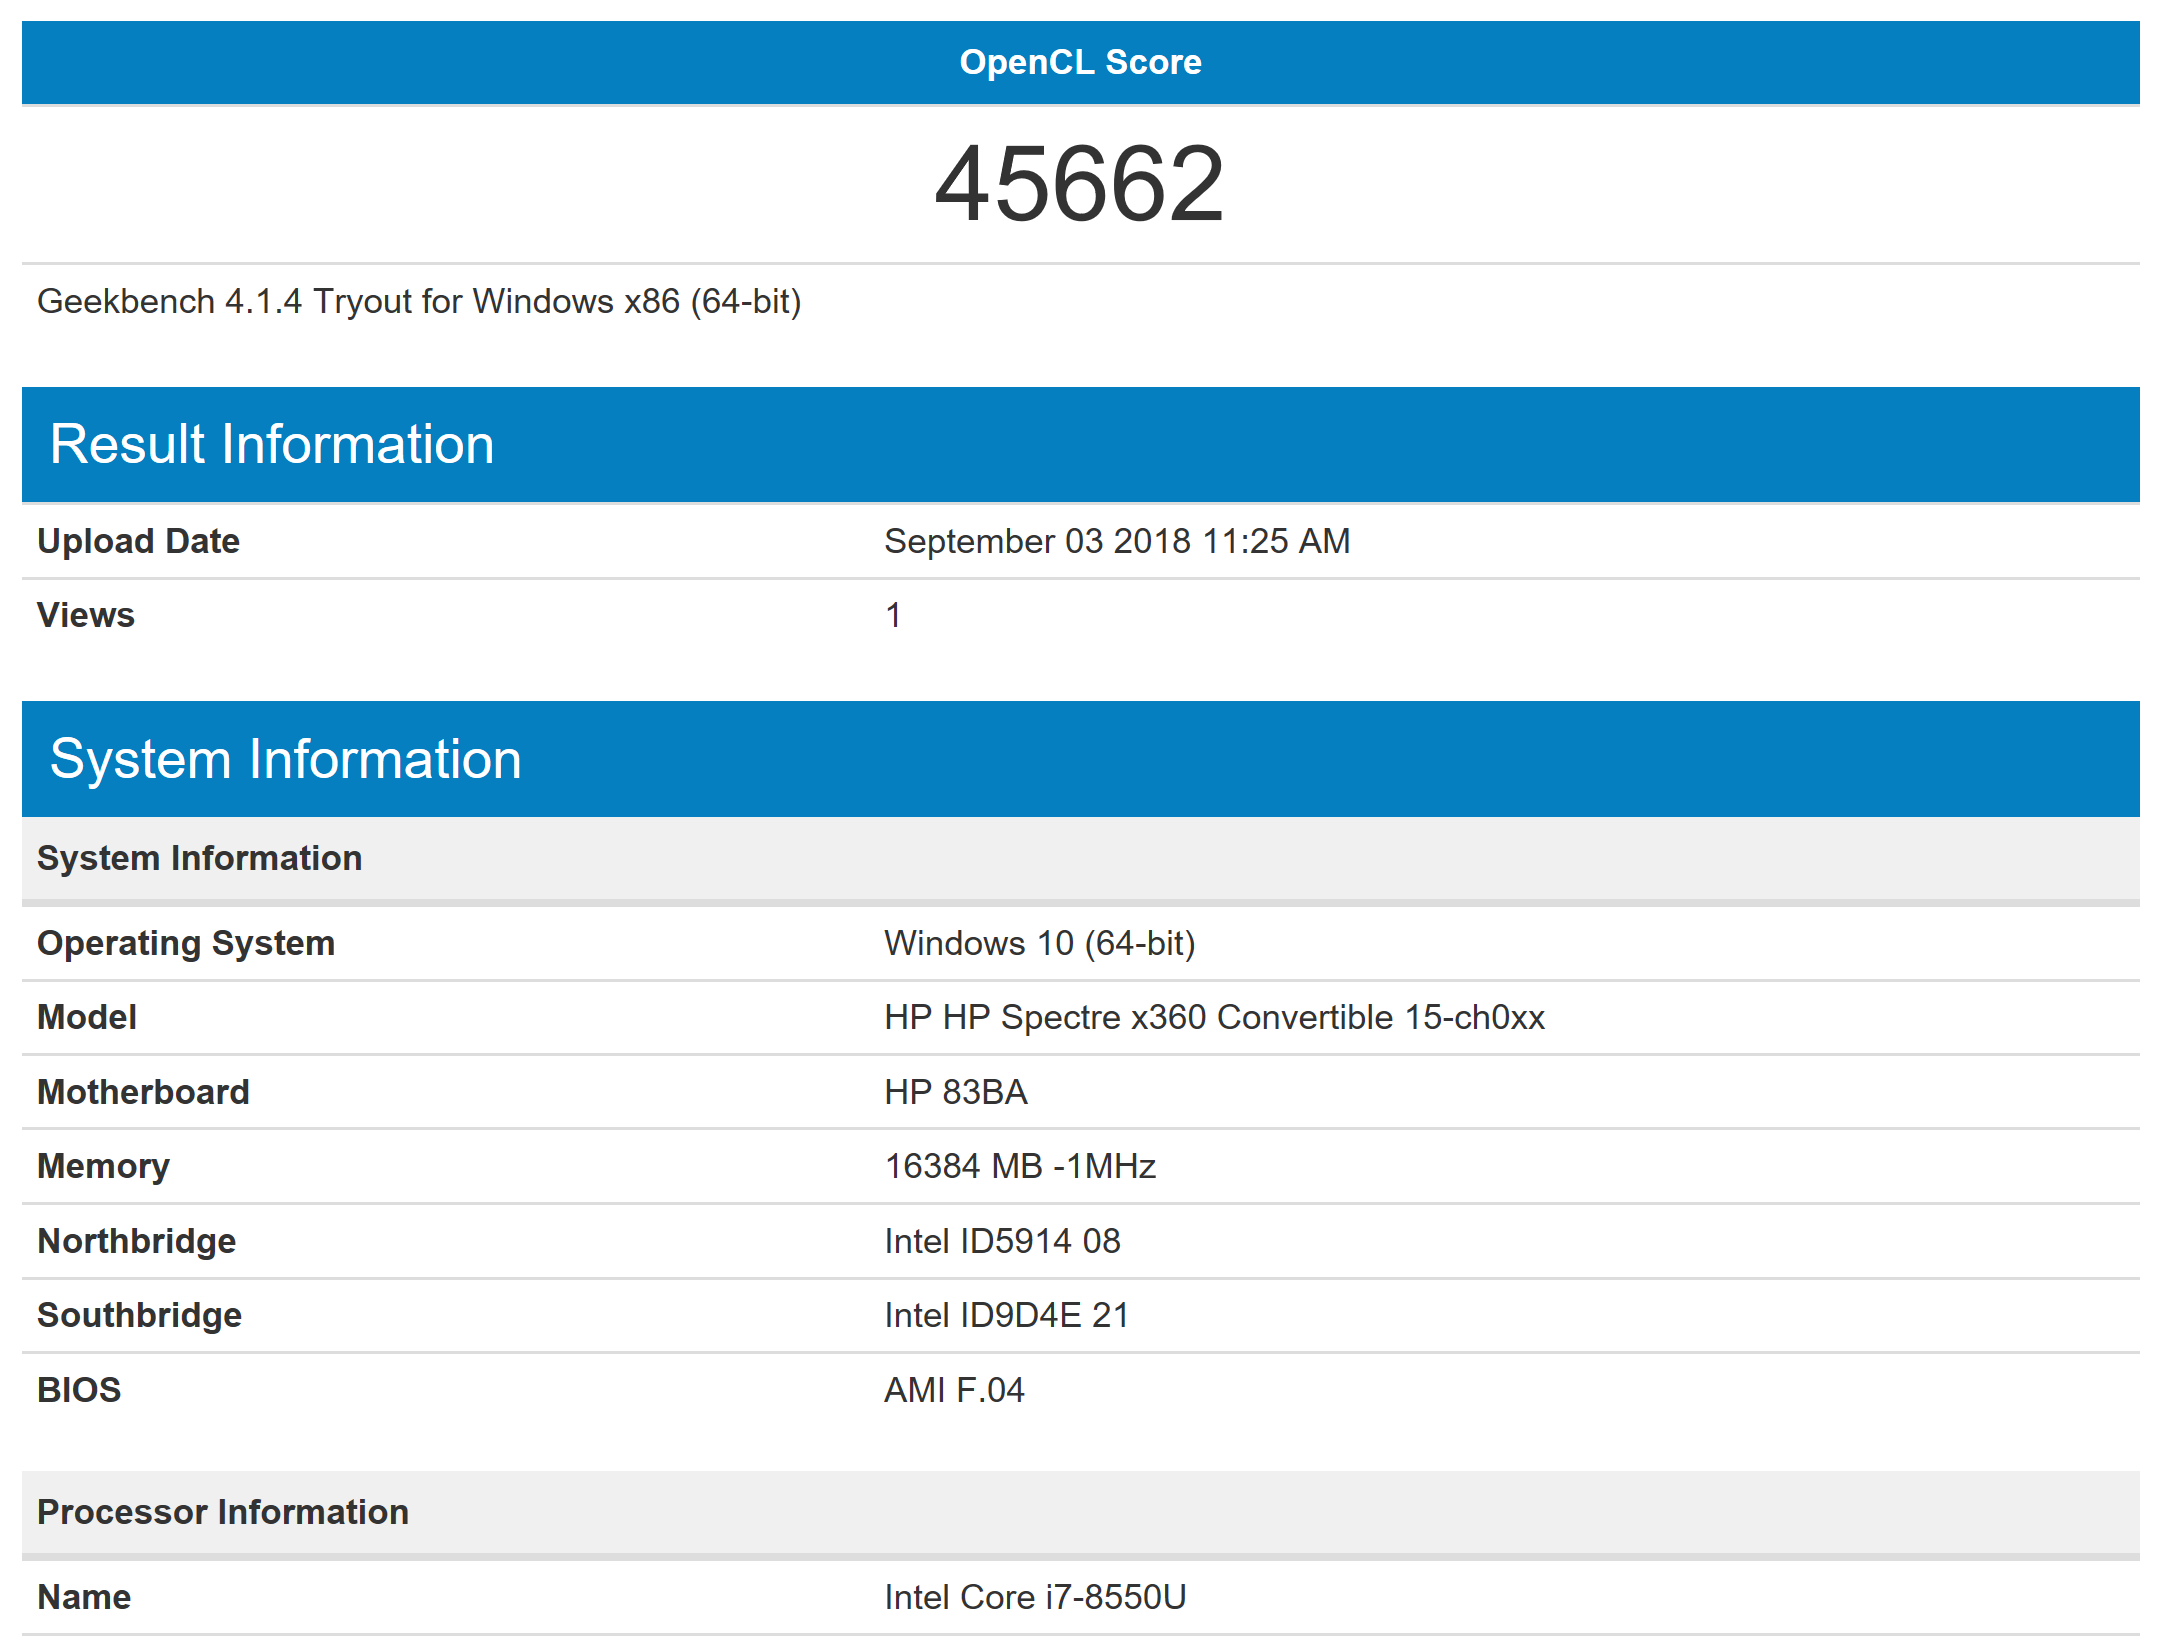The height and width of the screenshot is (1651, 2178).
Task: Select the Intel ID9D4E 21 value
Action: 1007,1315
